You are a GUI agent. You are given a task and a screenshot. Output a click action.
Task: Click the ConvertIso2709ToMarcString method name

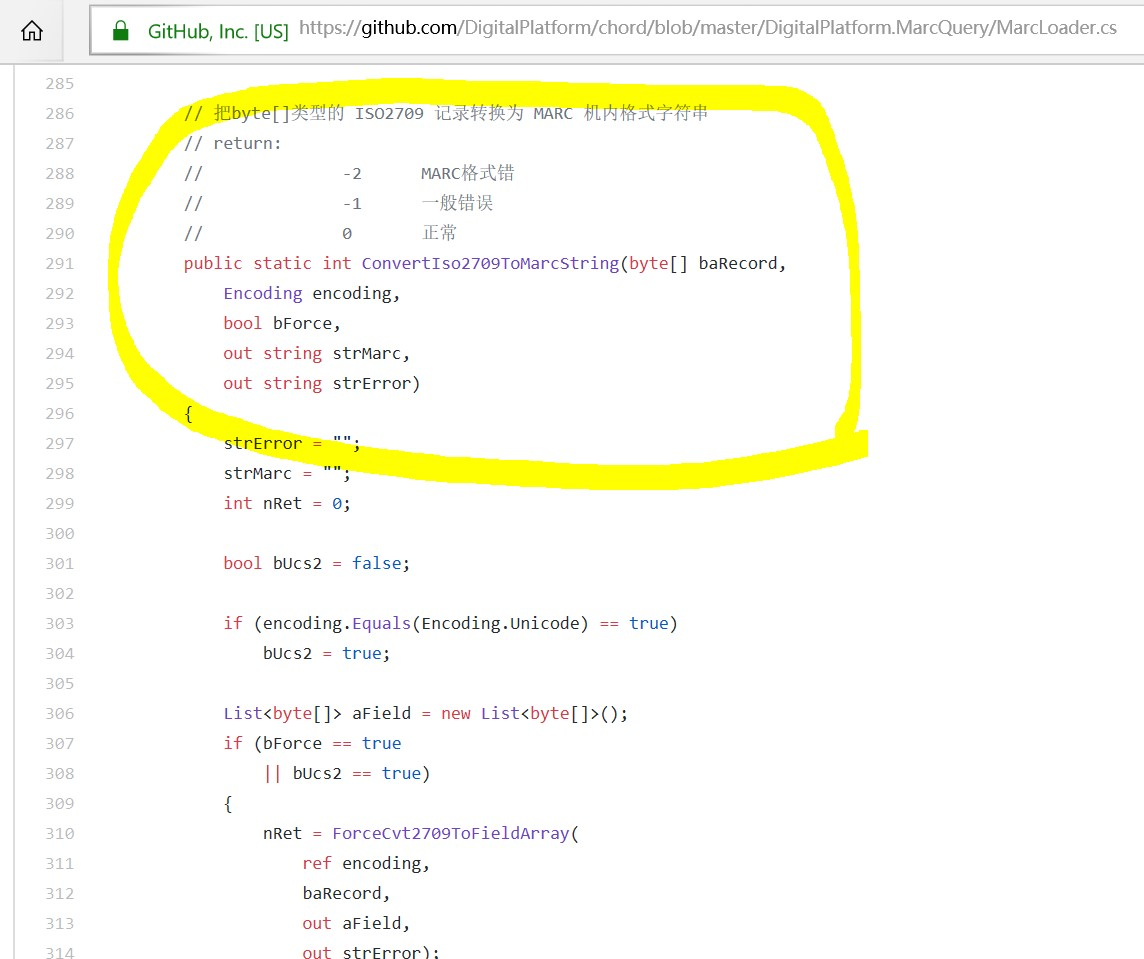tap(490, 263)
